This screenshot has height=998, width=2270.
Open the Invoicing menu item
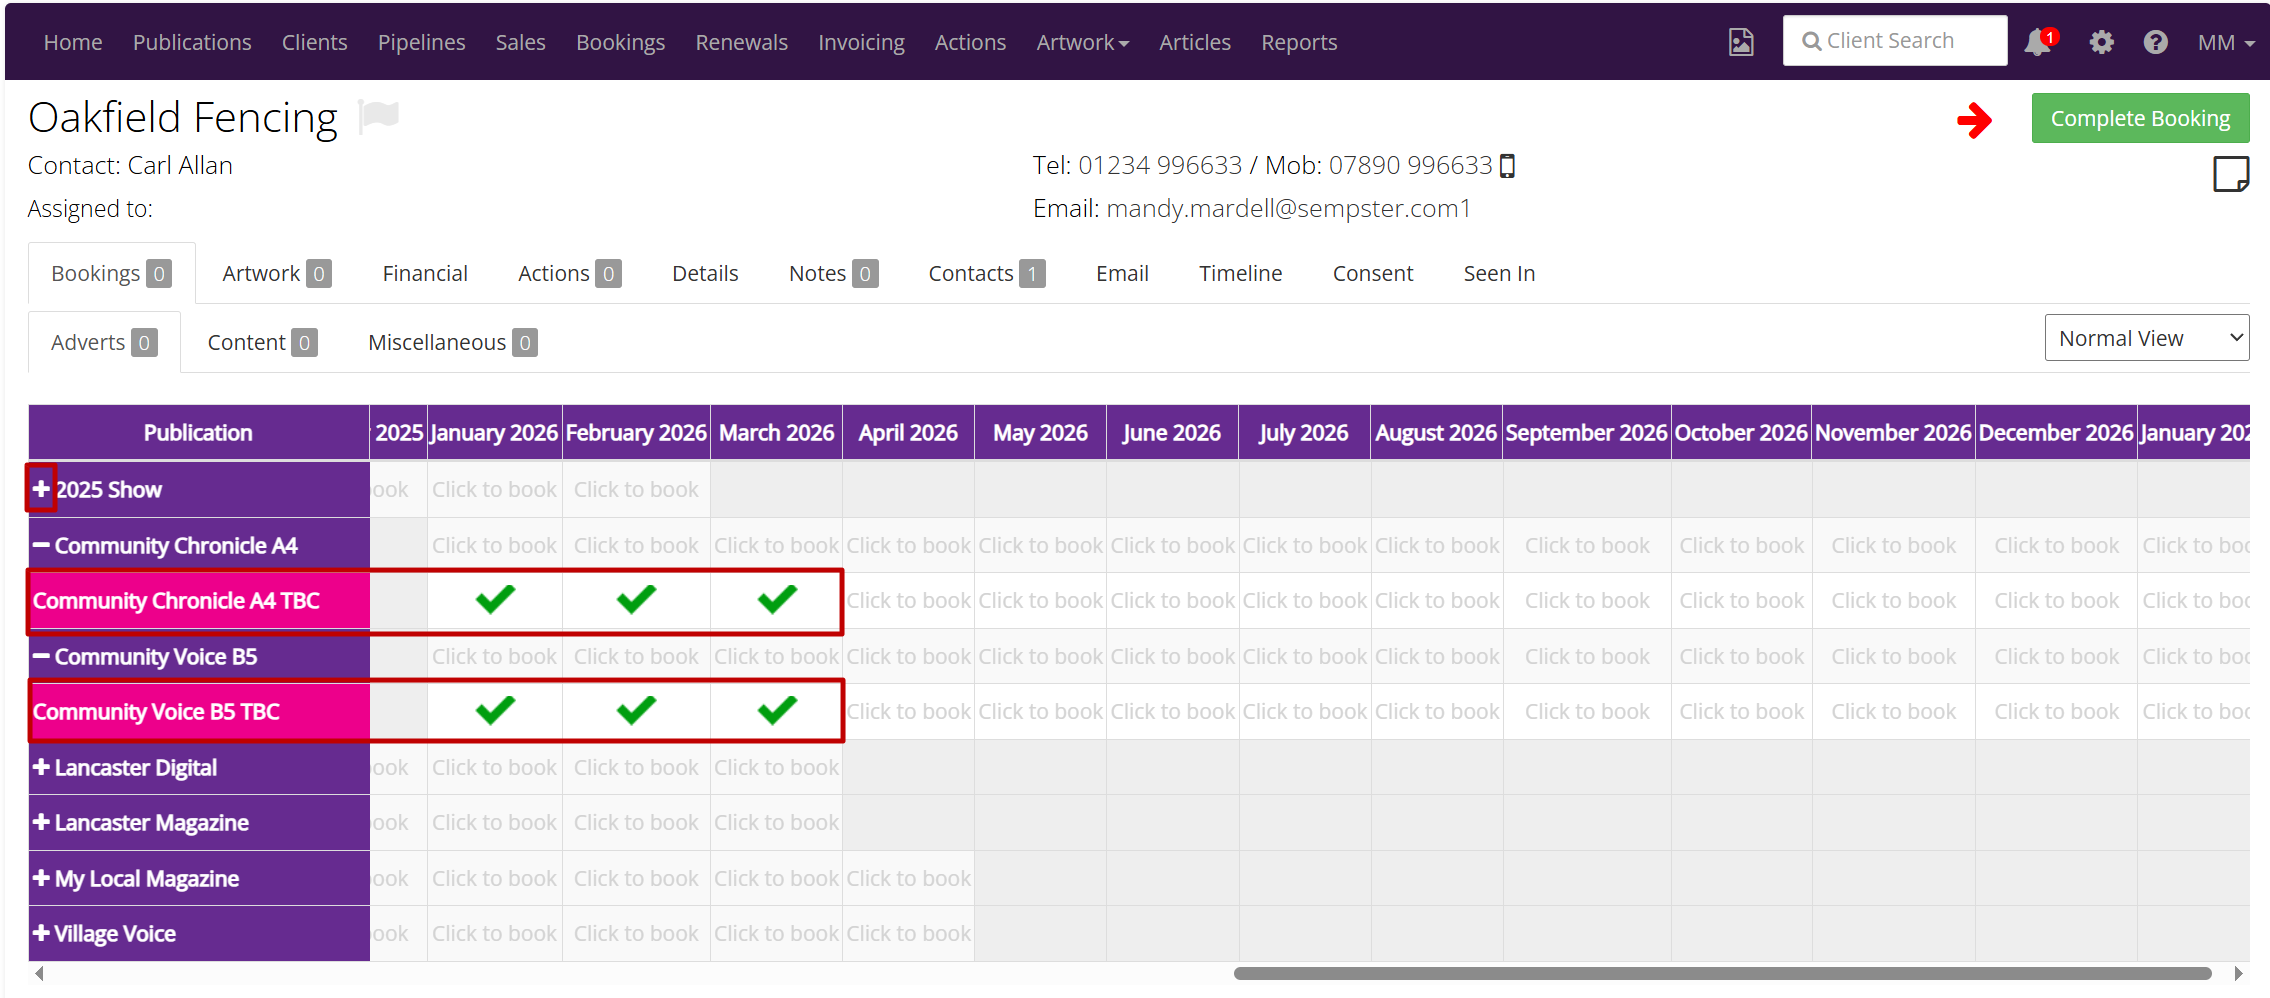(861, 42)
